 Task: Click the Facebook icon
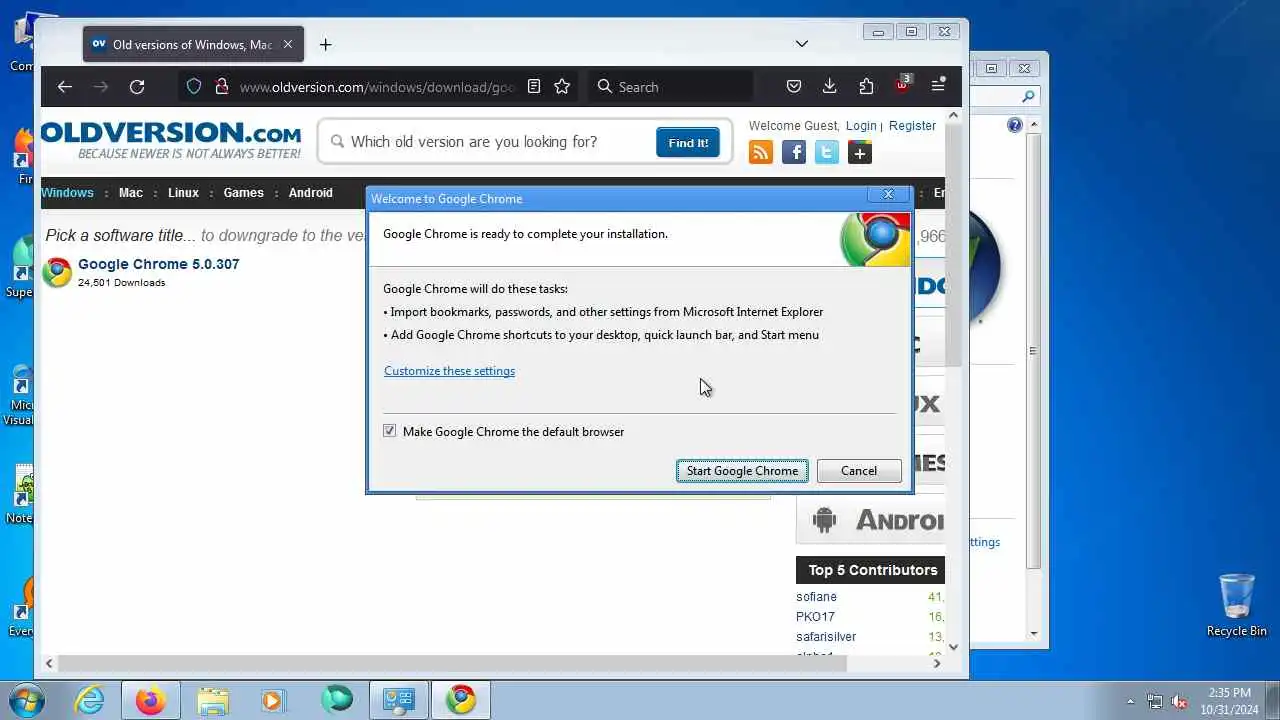pyautogui.click(x=794, y=152)
